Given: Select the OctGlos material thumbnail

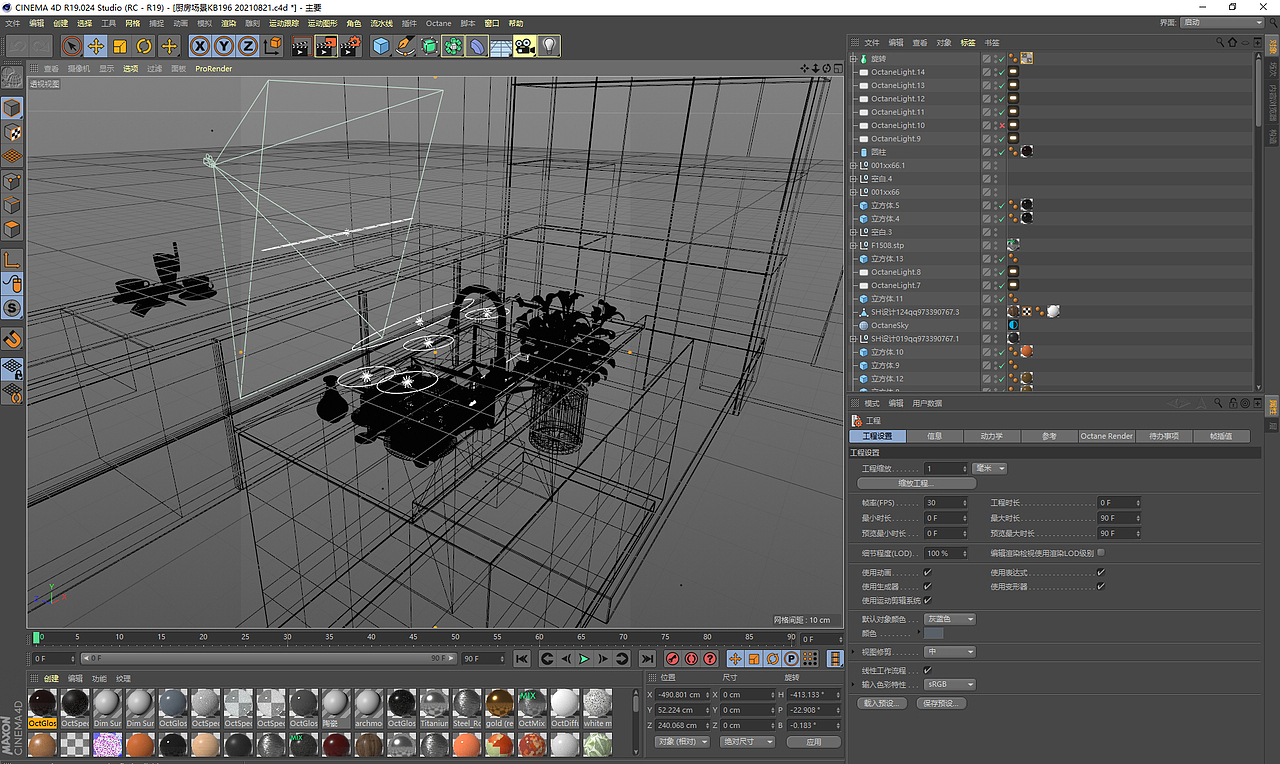Looking at the screenshot, I should coord(42,707).
